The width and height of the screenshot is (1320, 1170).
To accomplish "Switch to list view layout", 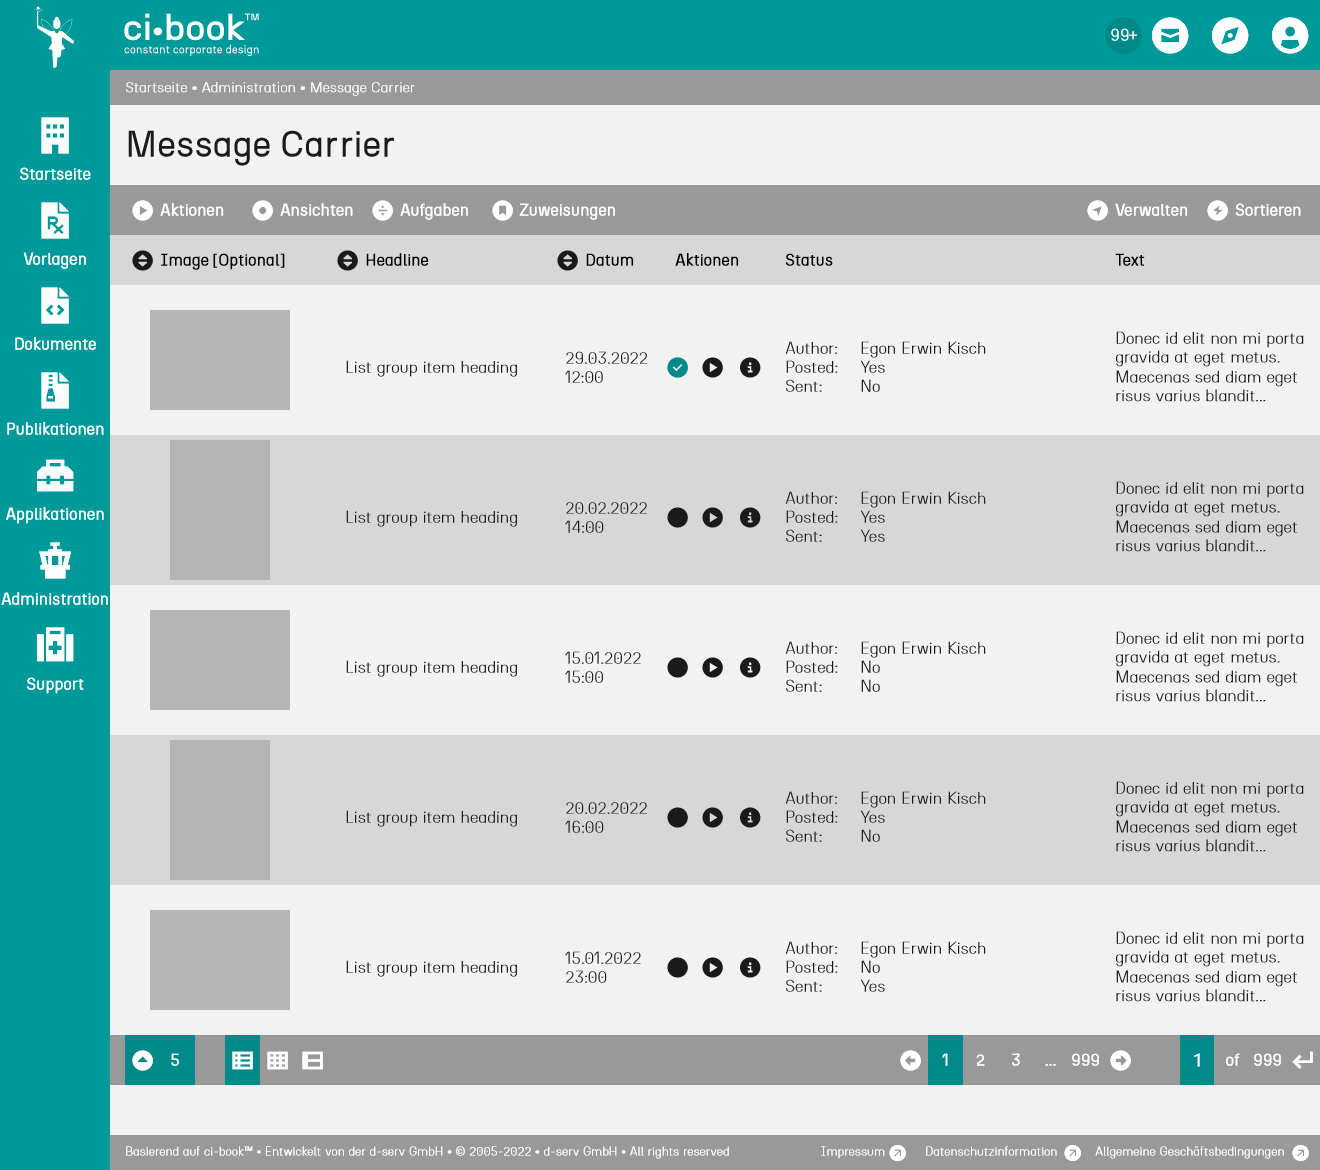I will [242, 1060].
